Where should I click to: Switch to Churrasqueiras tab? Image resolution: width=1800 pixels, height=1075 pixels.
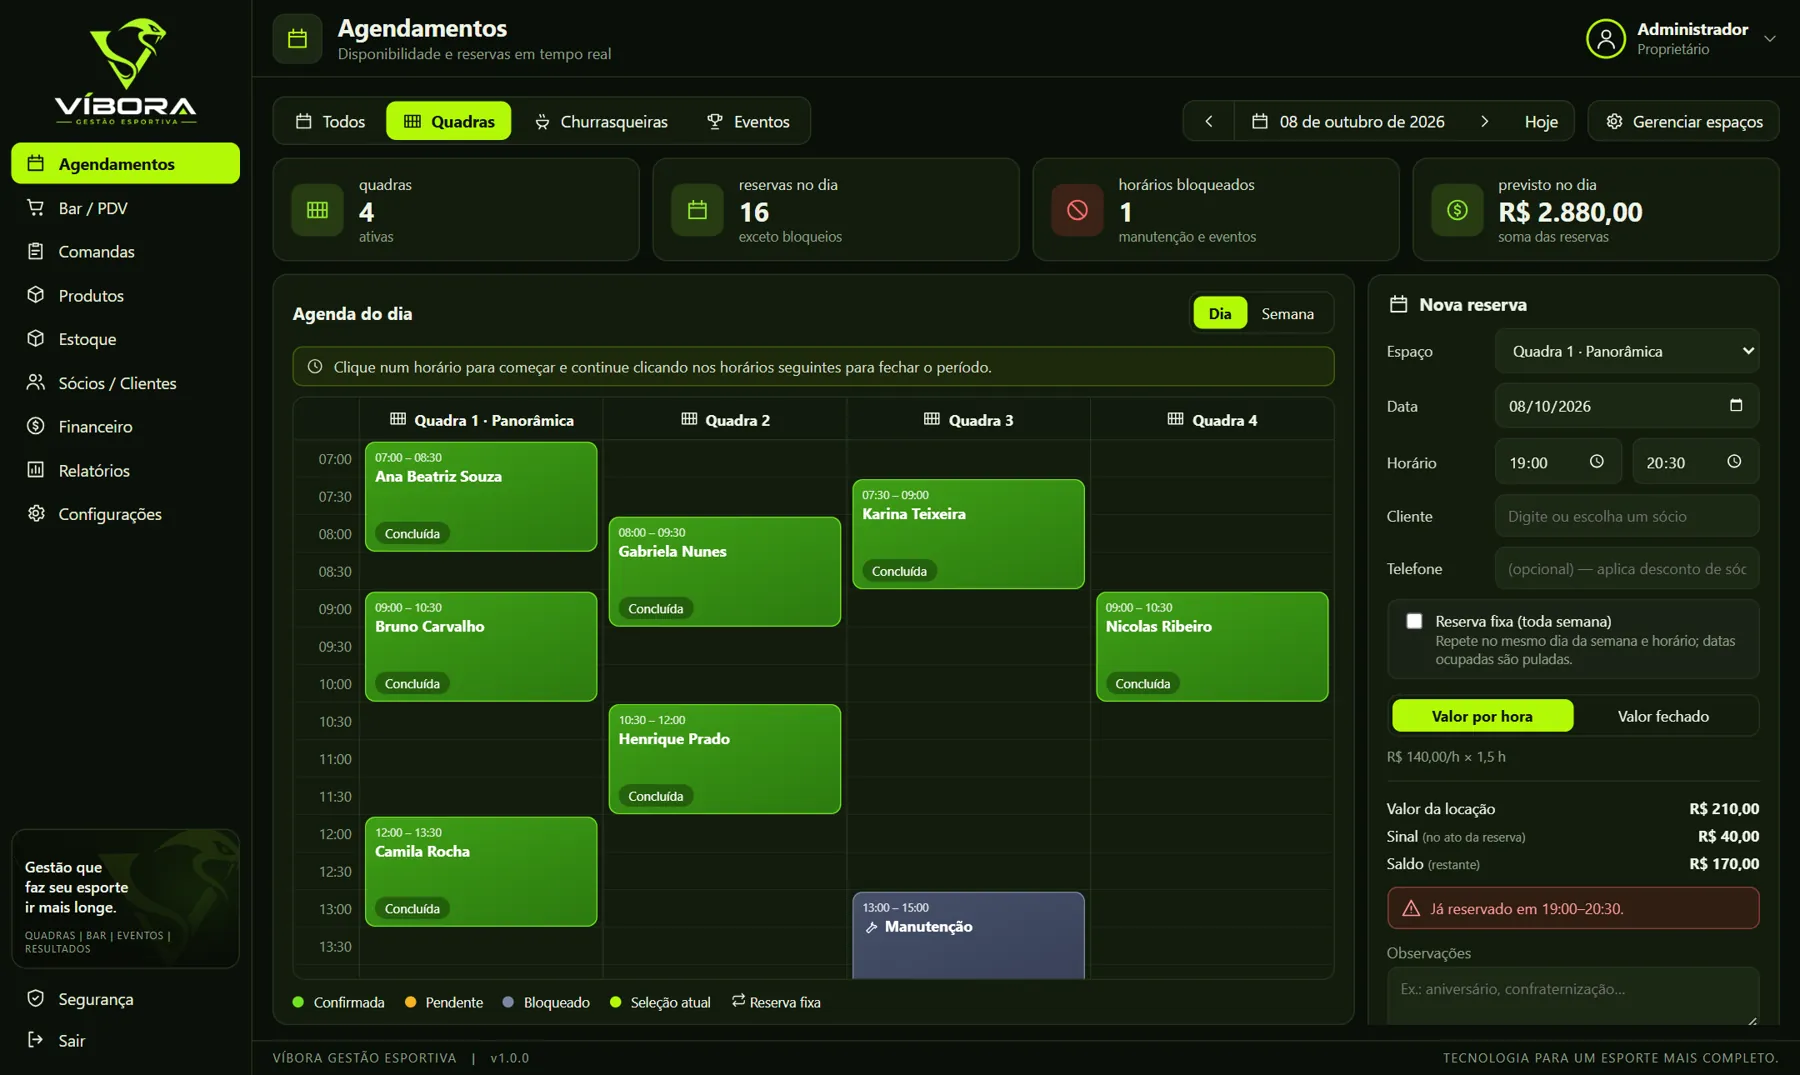(x=601, y=121)
